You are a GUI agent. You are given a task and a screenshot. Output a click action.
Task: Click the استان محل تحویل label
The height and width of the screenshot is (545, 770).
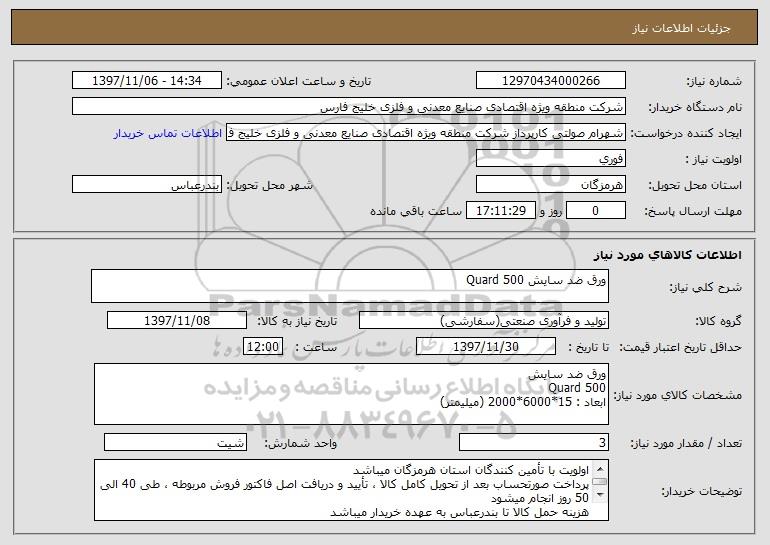(x=695, y=185)
